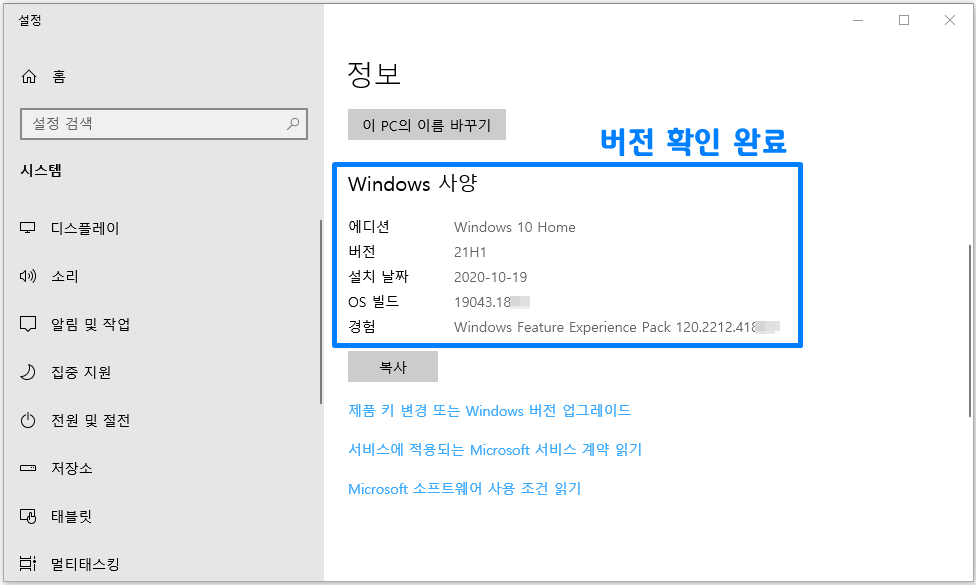Click the 정보 page title

pyautogui.click(x=373, y=74)
